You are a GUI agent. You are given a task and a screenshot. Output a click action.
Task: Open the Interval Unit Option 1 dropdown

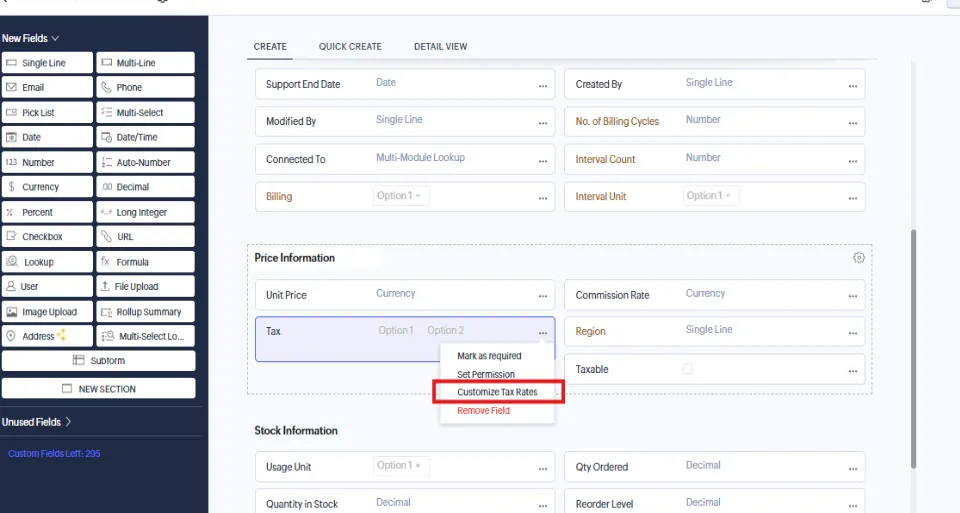(711, 196)
